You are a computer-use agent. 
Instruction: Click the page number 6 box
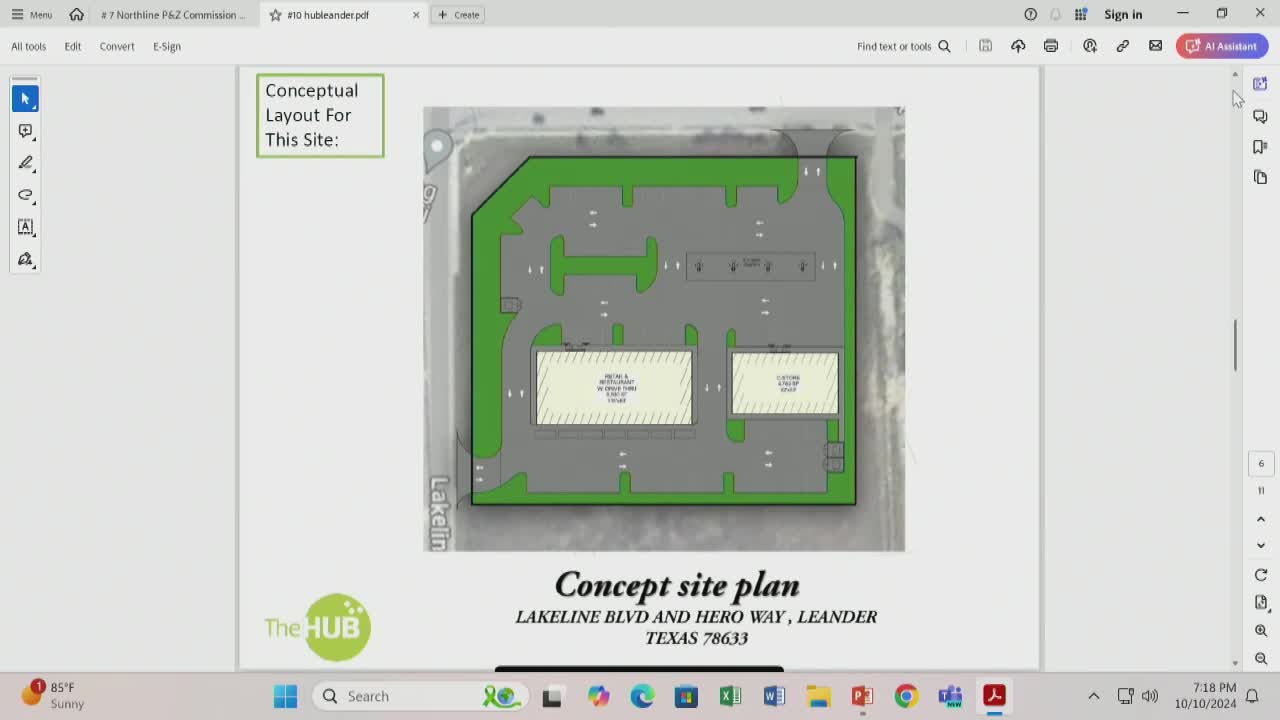coord(1261,463)
